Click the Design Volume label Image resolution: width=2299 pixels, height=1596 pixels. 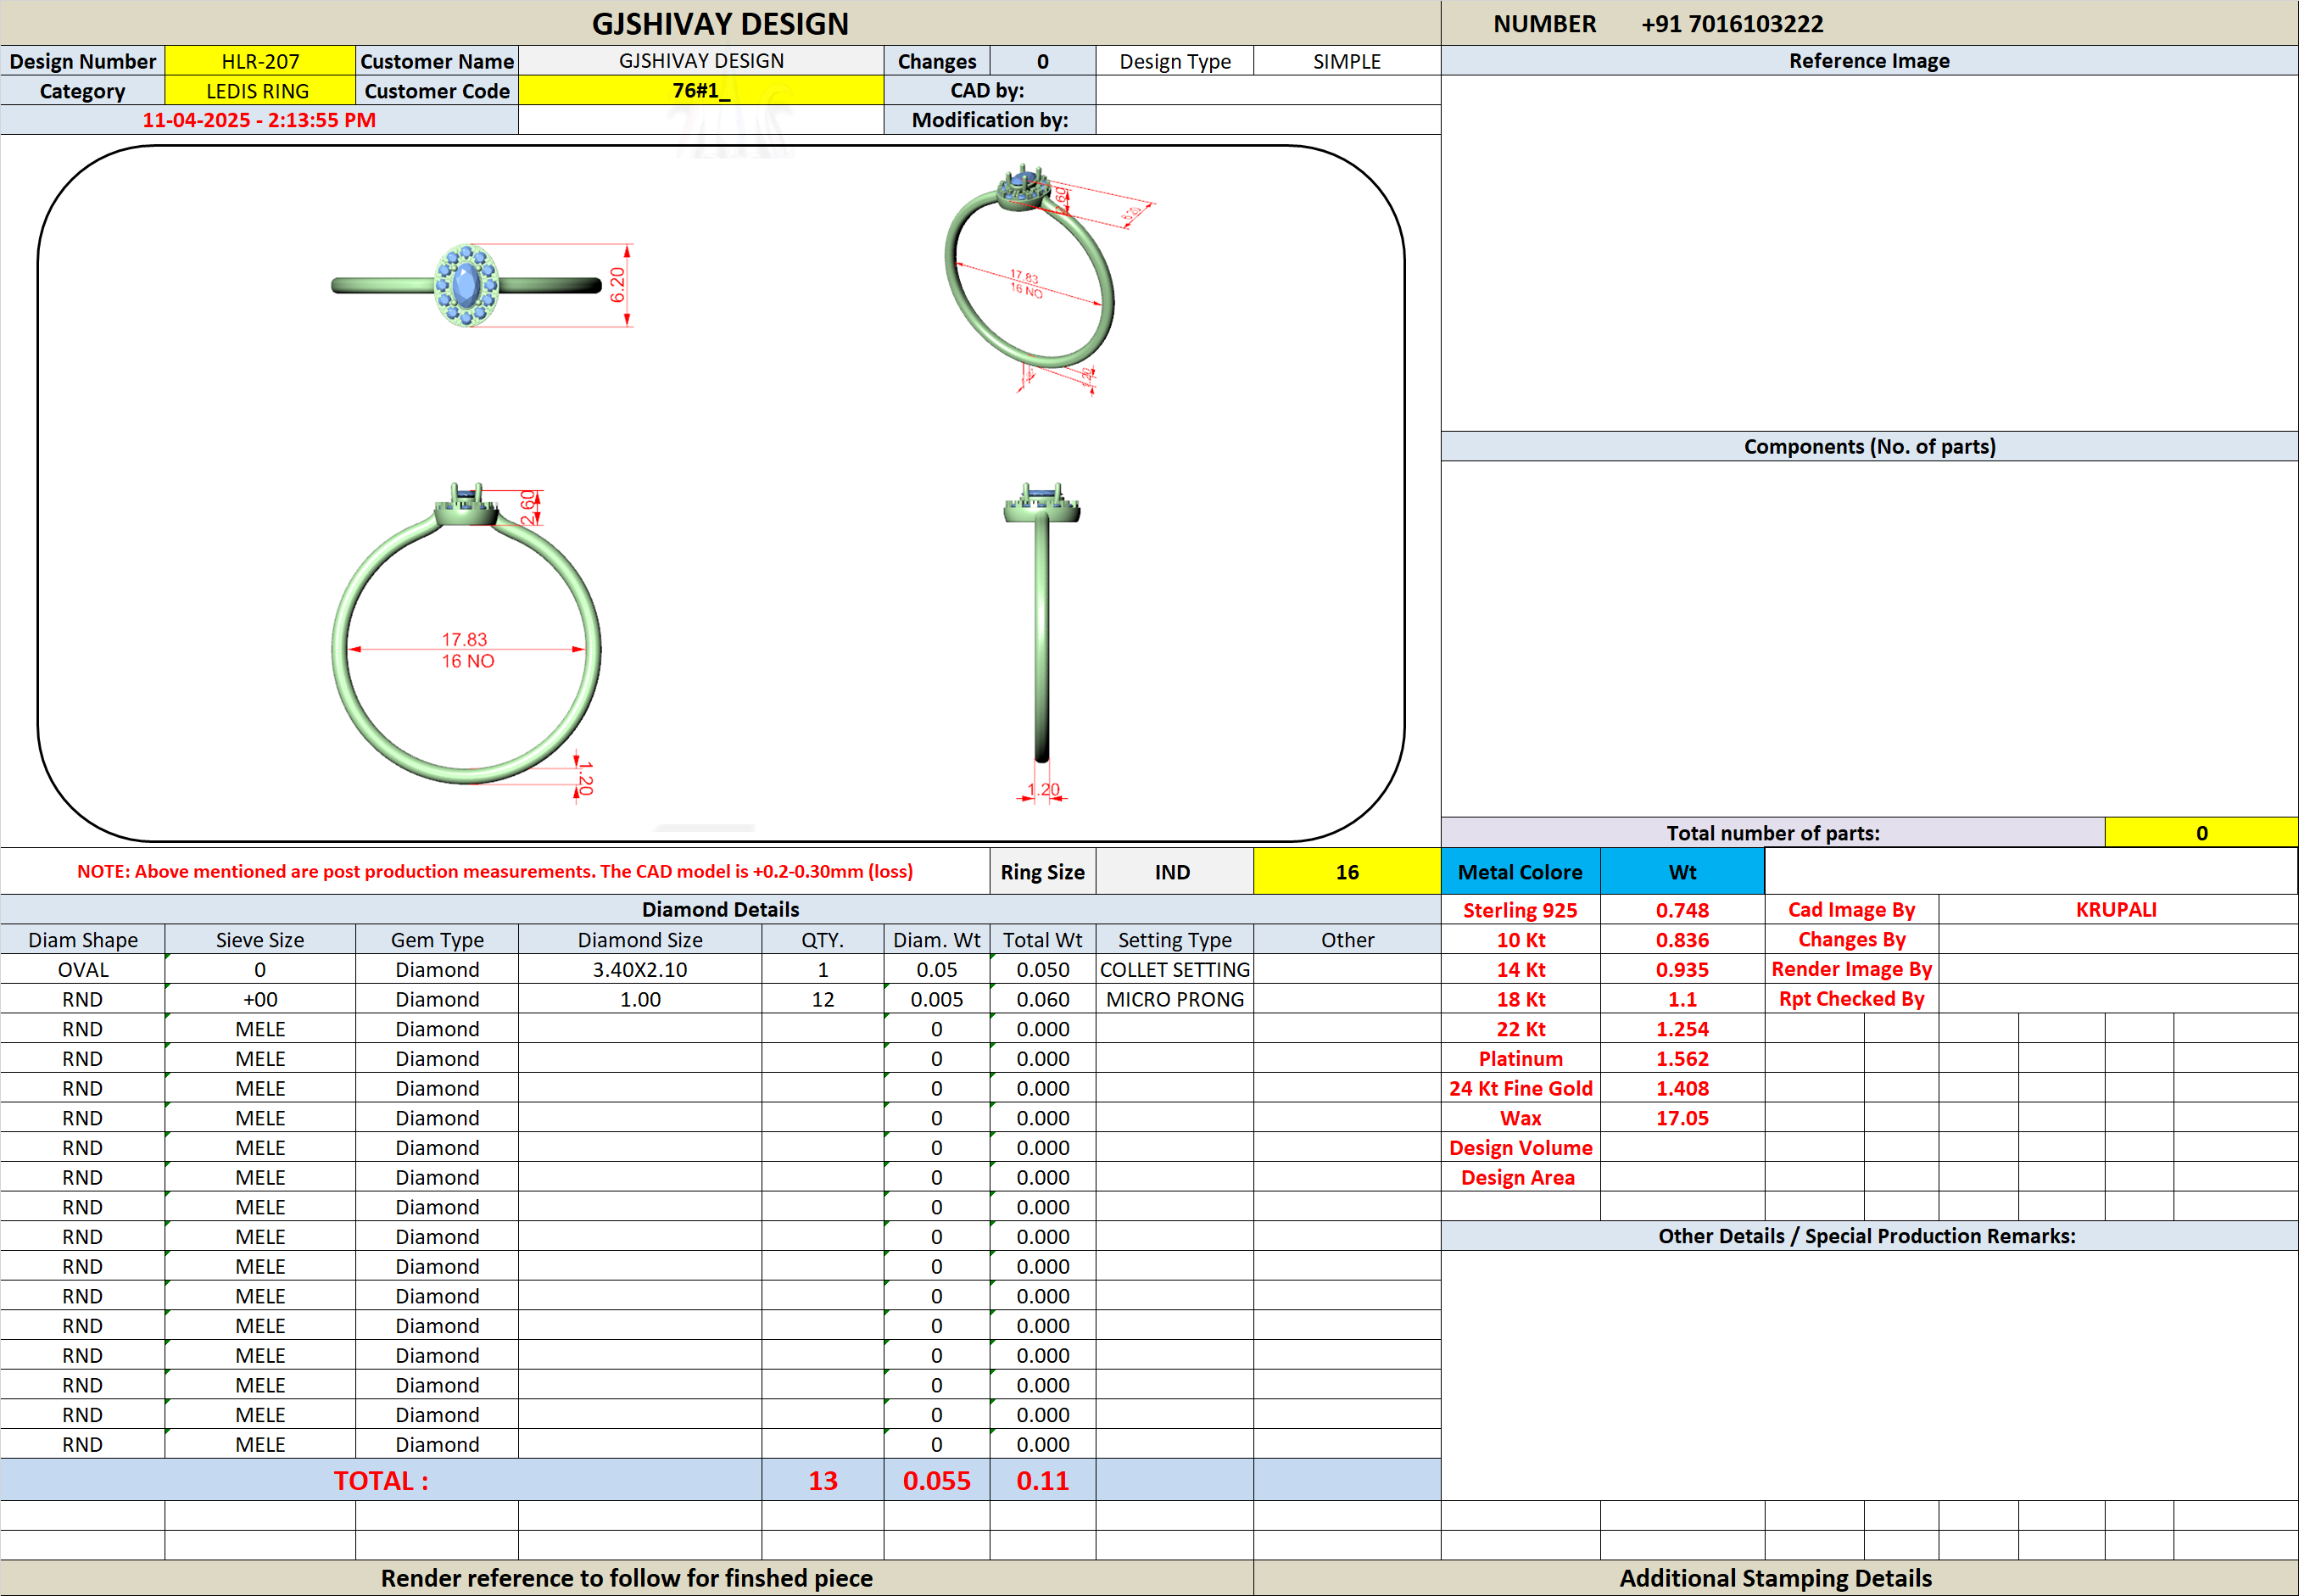pos(1520,1148)
